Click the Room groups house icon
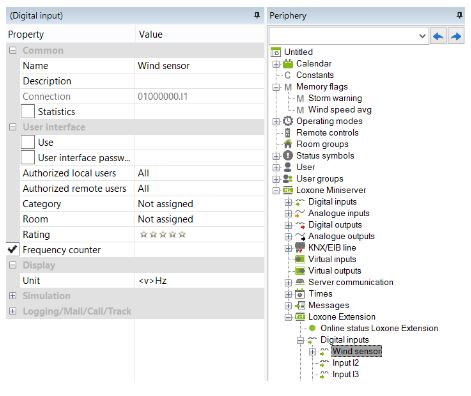The width and height of the screenshot is (471, 396). click(288, 144)
